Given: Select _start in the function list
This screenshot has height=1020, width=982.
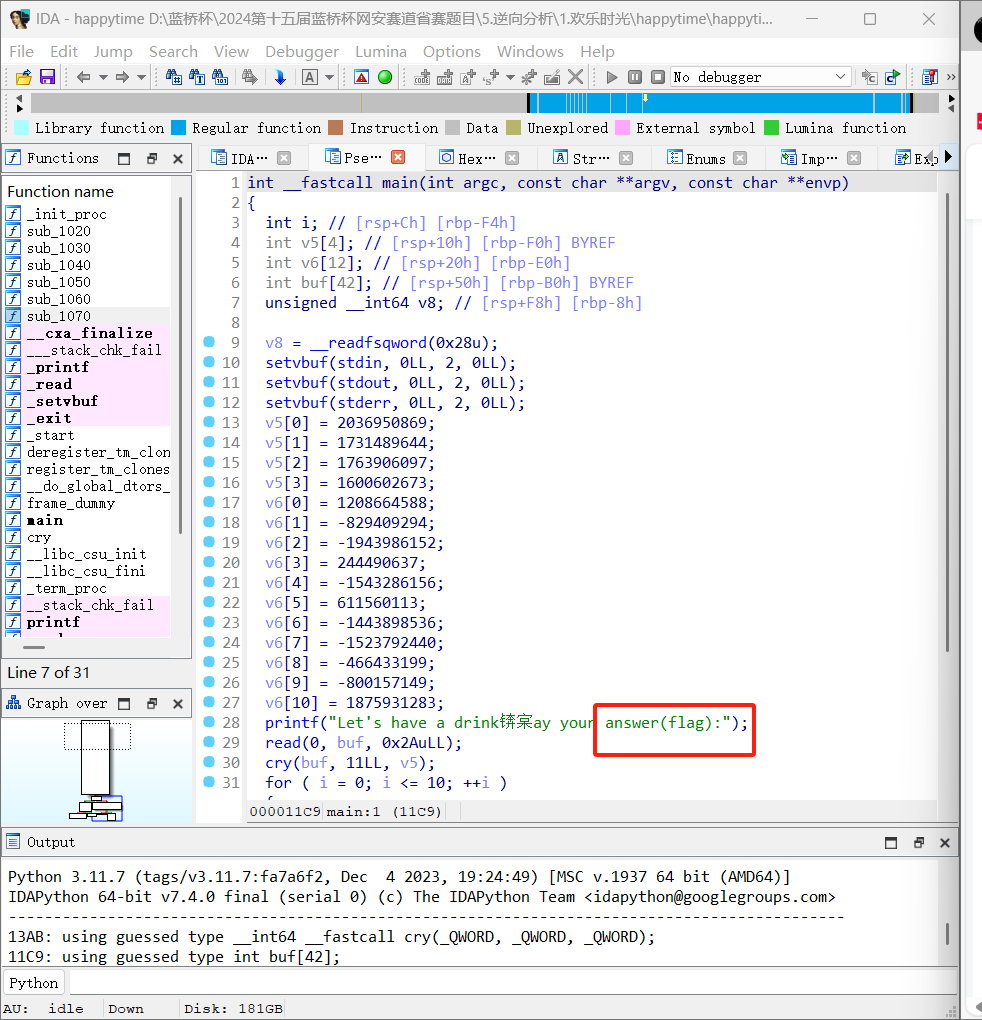Looking at the screenshot, I should tap(50, 435).
